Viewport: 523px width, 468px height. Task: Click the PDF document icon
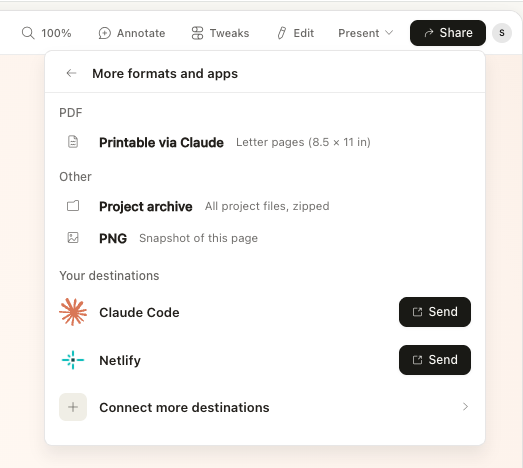pos(73,142)
